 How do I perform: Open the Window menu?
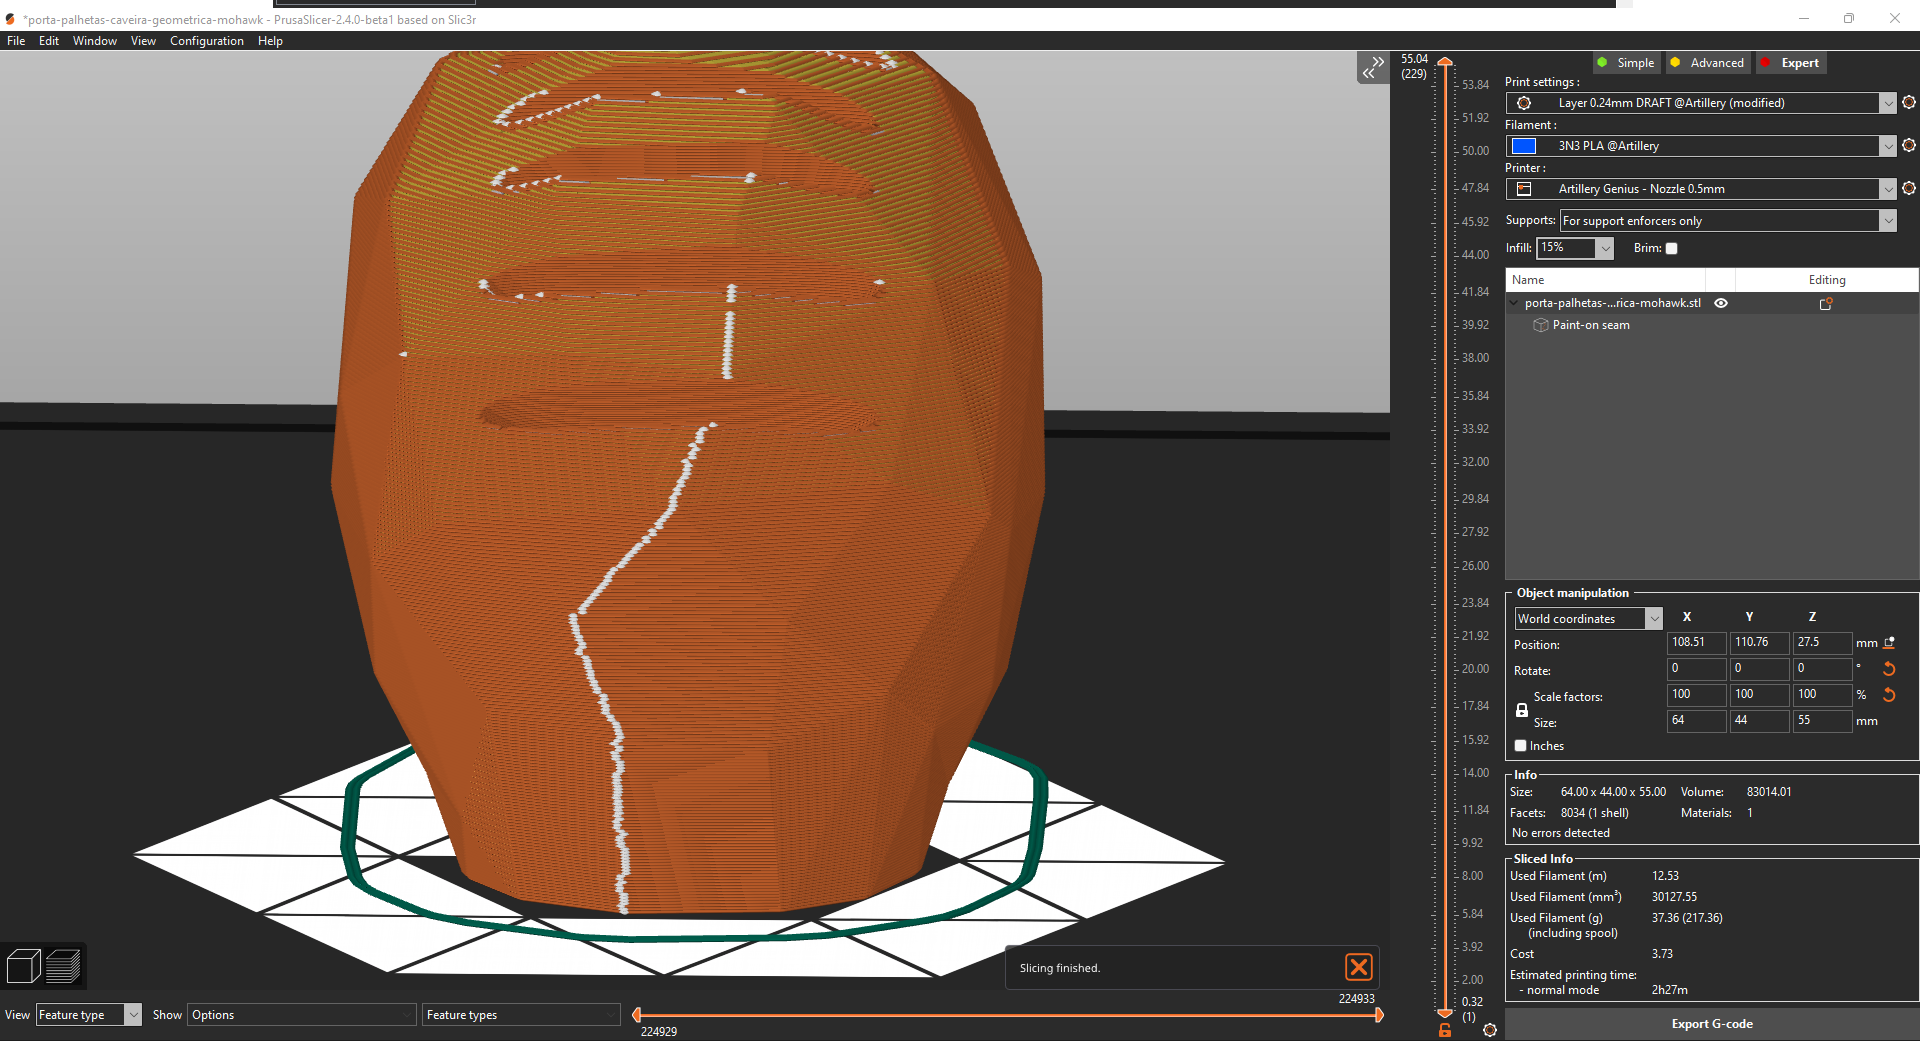click(x=95, y=41)
